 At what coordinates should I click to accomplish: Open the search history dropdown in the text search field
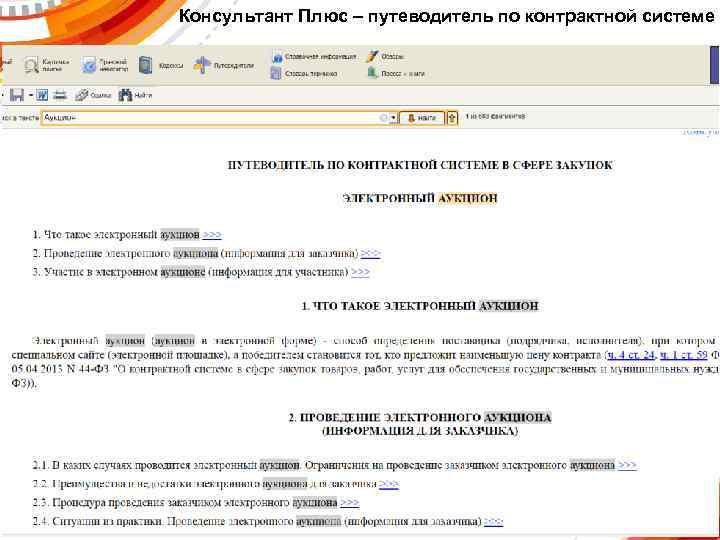(x=394, y=118)
